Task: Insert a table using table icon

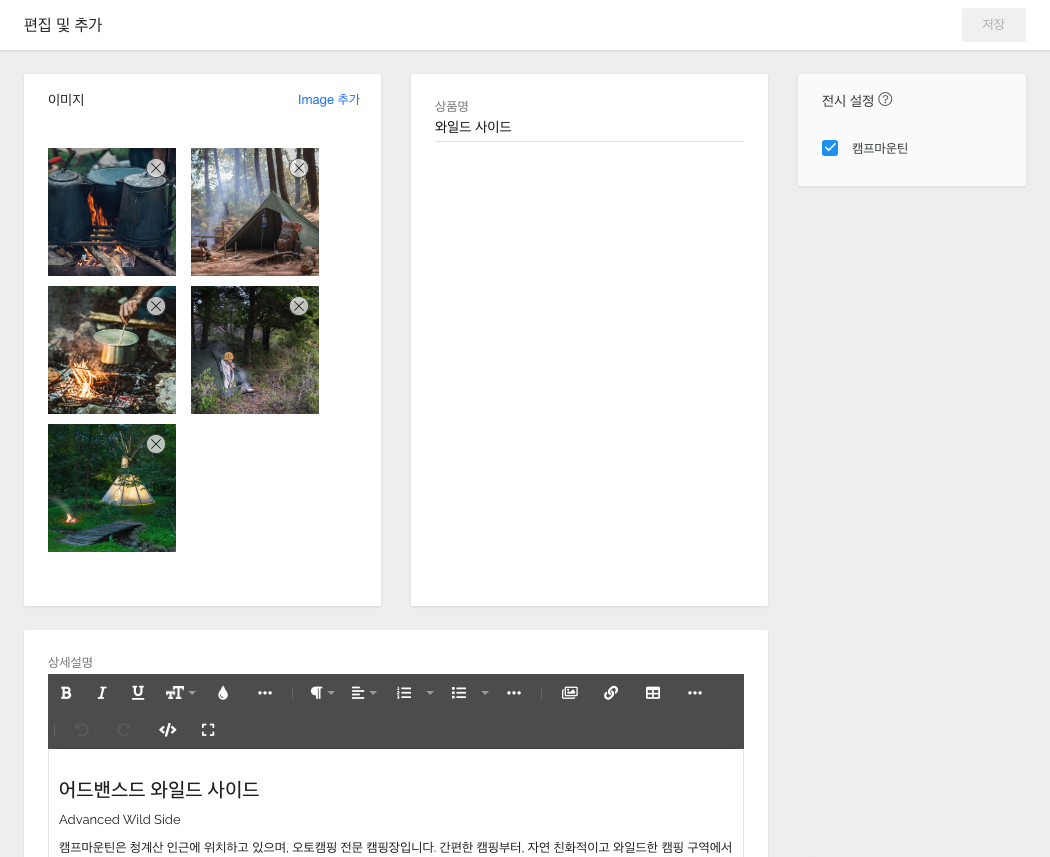Action: 653,693
